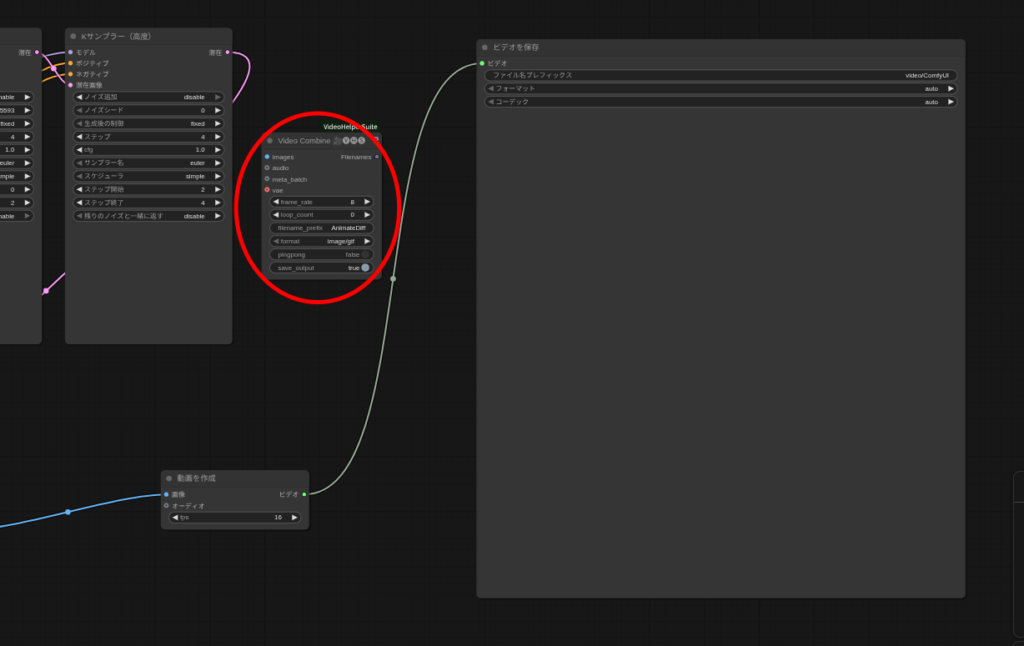Click the 動画を作成 node collapse dot
Screen dimensions: 1024x646
point(169,478)
